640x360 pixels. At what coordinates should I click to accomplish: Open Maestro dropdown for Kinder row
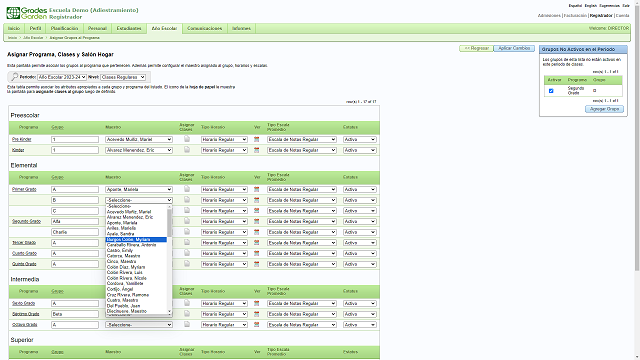click(x=139, y=150)
